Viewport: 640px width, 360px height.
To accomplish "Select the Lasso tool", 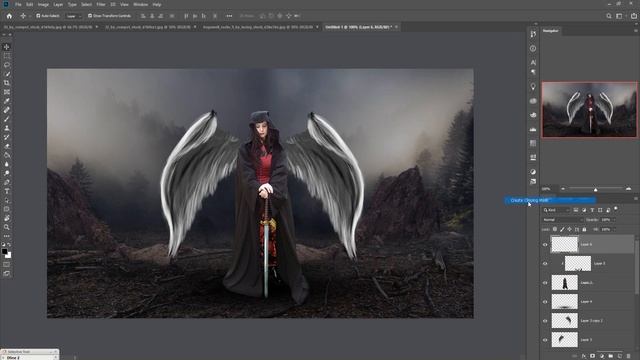I will coord(7,65).
